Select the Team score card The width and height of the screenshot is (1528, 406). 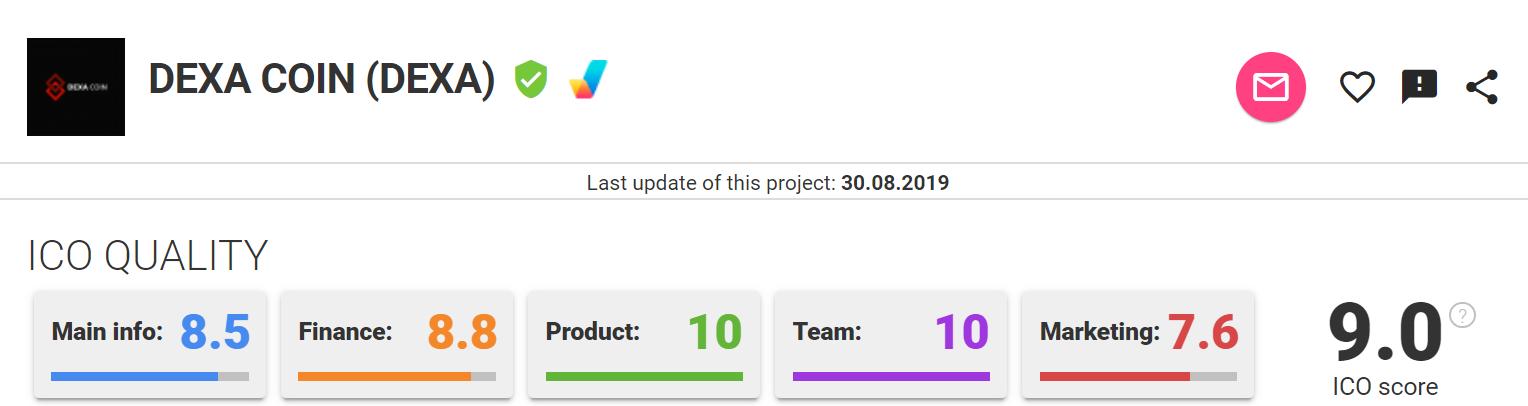tap(891, 345)
